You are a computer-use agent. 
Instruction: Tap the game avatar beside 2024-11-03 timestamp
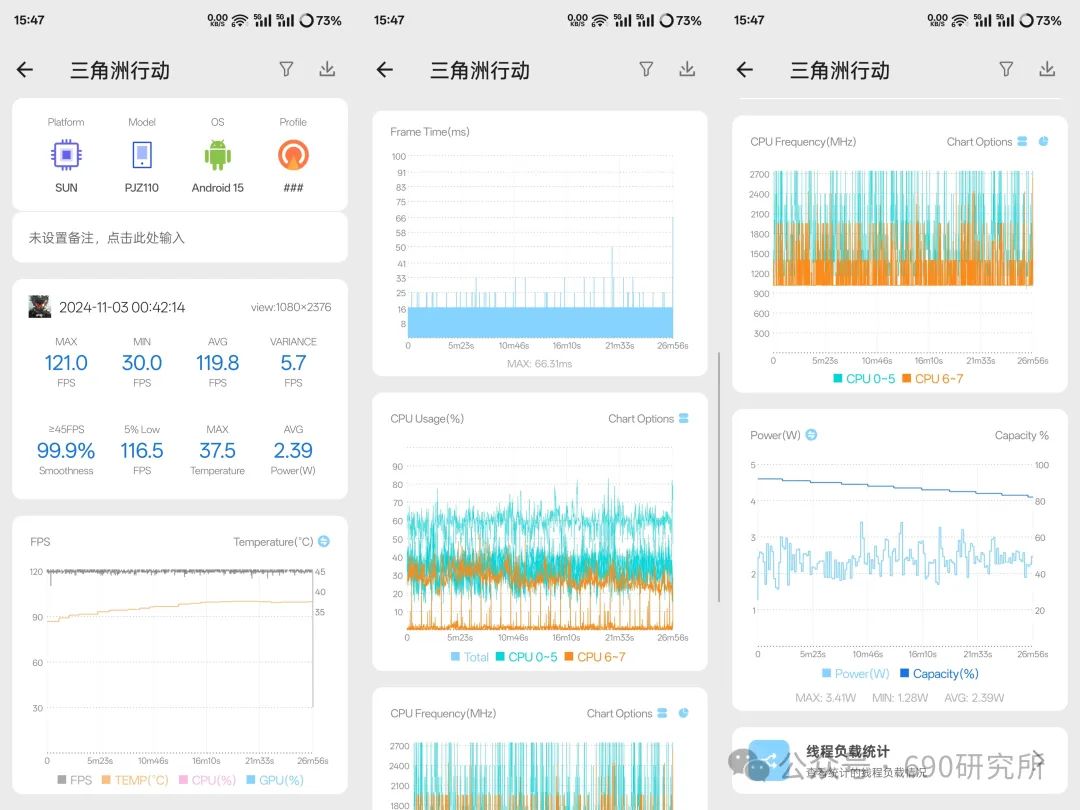[x=40, y=307]
